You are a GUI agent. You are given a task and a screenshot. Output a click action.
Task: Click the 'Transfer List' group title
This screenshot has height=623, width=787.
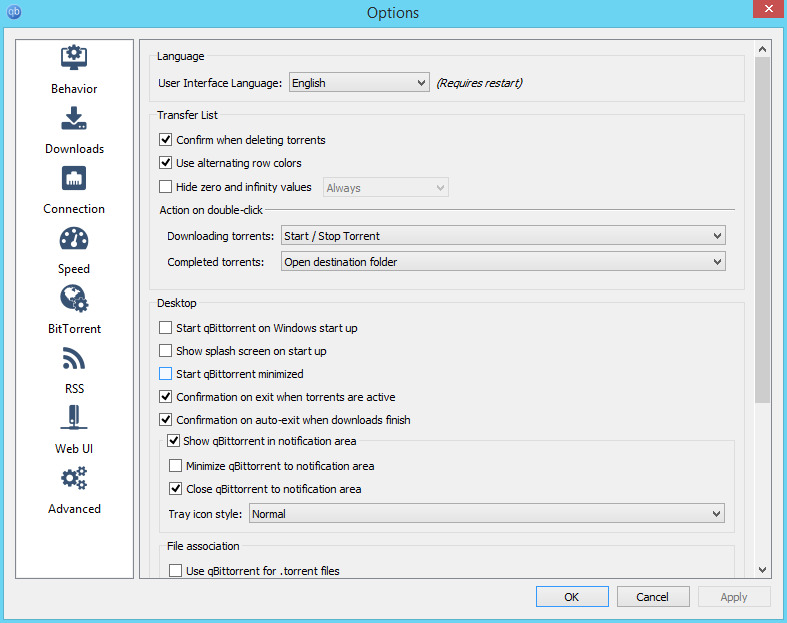pos(187,115)
